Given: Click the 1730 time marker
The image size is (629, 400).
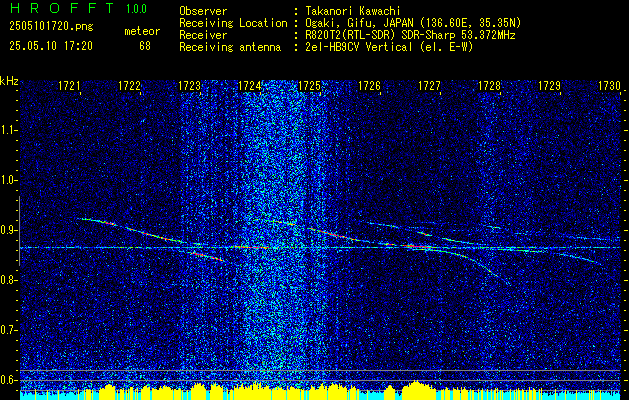Looking at the screenshot, I should [609, 86].
